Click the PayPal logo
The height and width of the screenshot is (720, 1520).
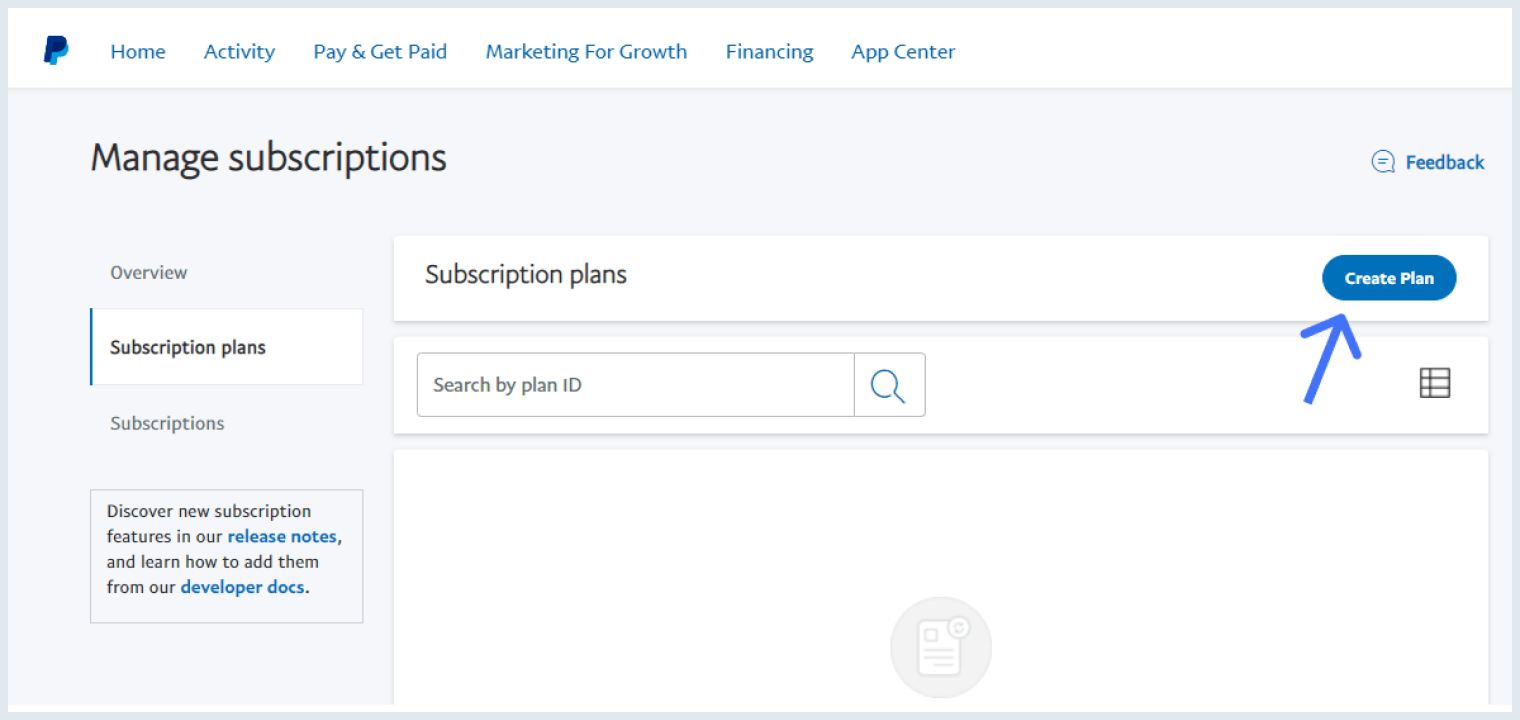point(56,51)
